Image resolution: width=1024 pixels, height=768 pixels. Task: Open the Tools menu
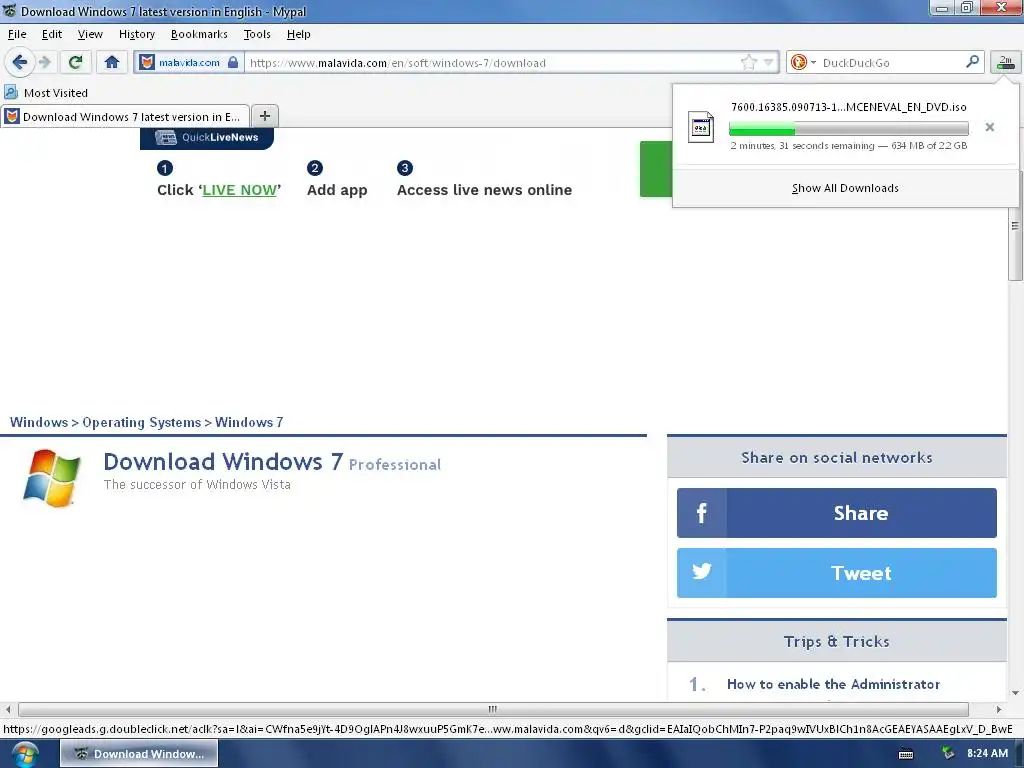(257, 35)
